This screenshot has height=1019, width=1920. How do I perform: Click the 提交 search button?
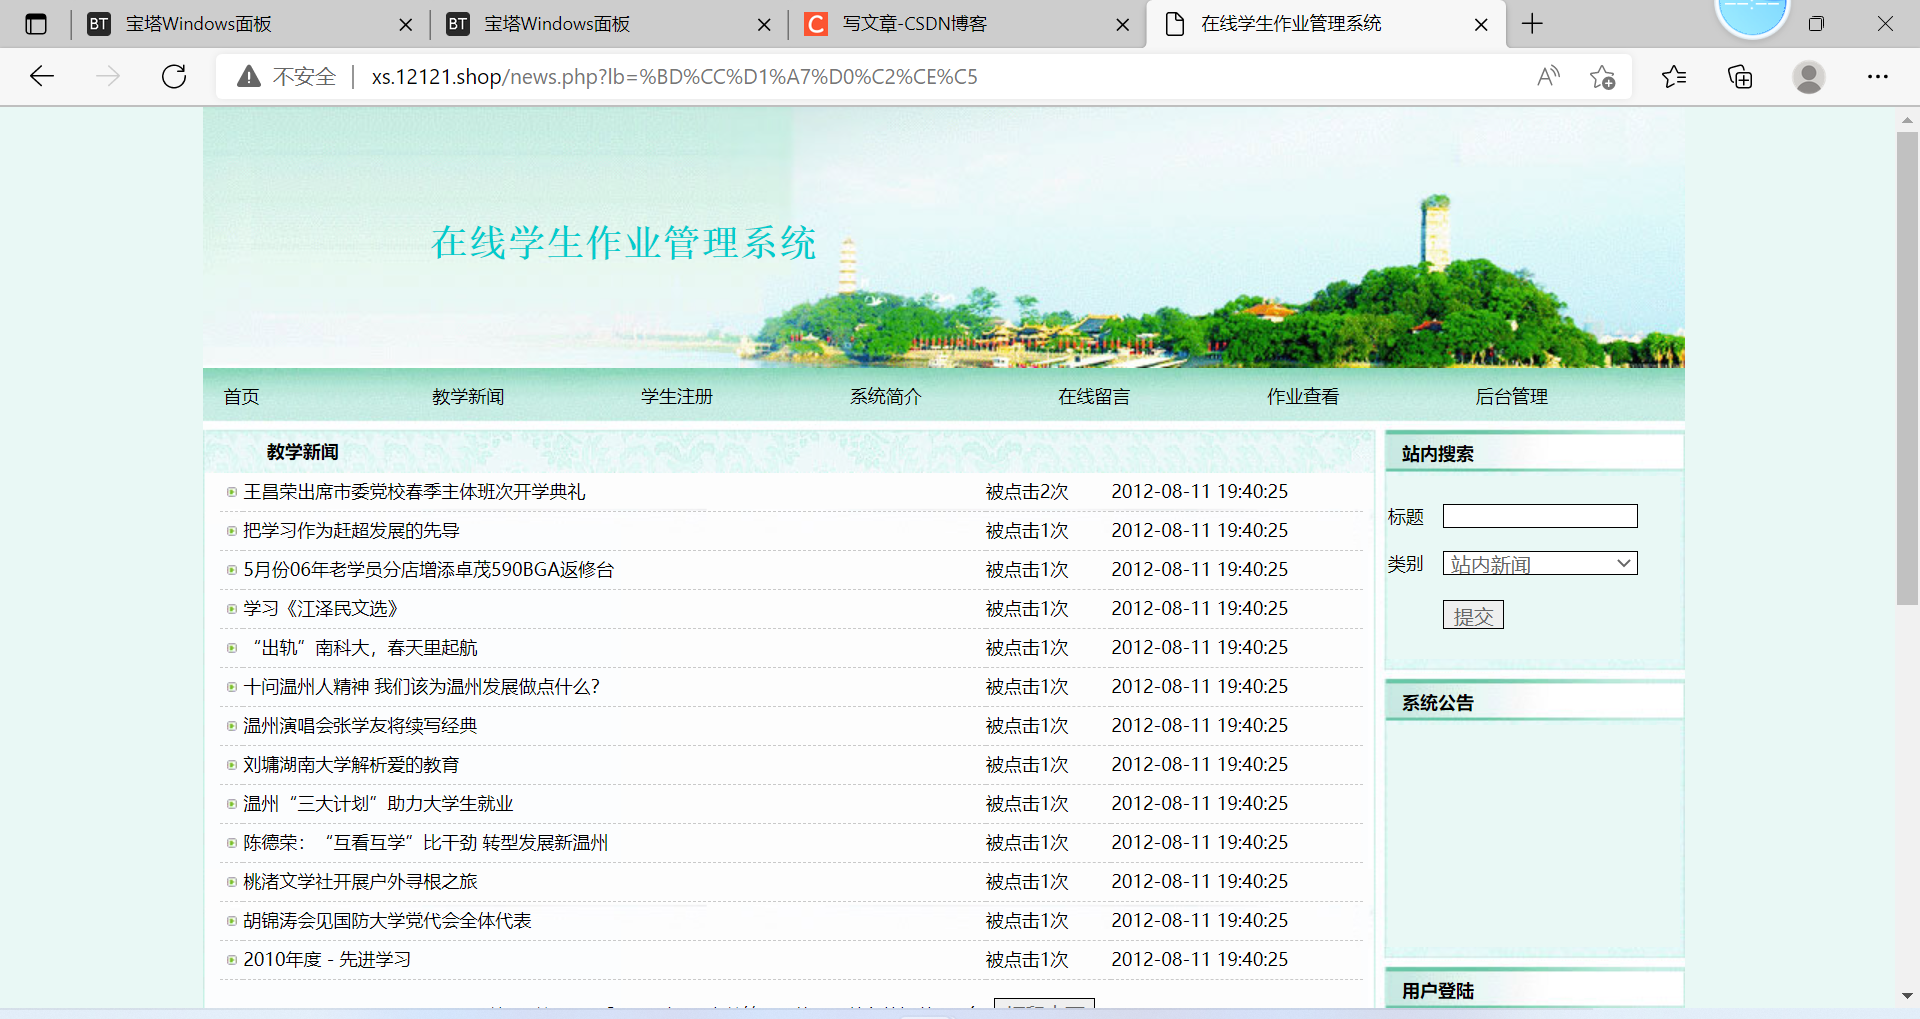(1473, 615)
